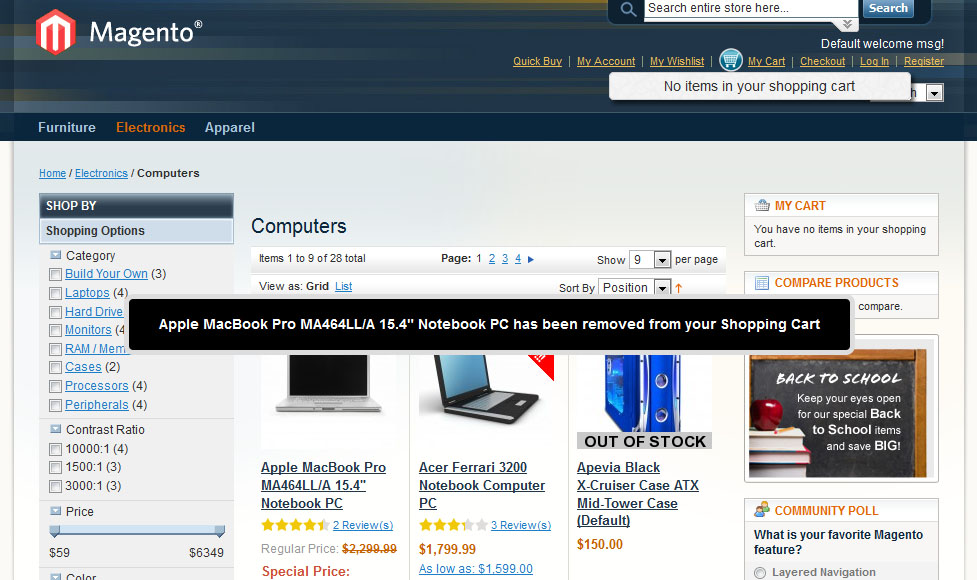Check the Build Your Own category

(x=55, y=274)
